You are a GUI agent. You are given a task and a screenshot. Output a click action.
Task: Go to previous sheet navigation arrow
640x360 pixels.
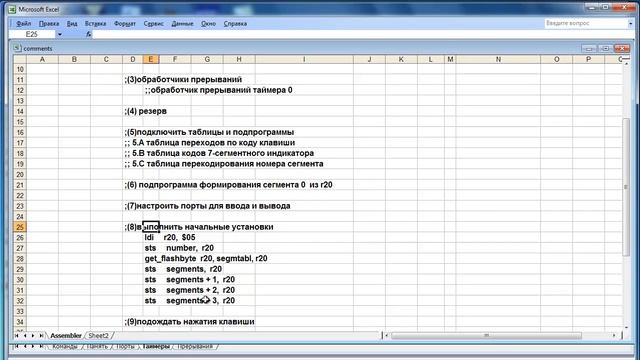25,336
